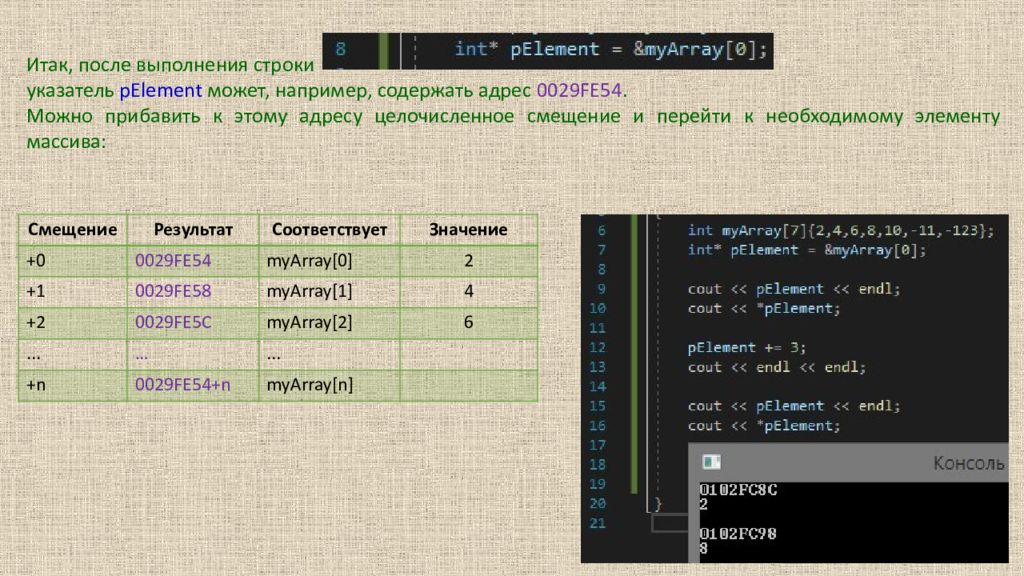Click the Консоль window title
Screen dimensions: 1024x576
968,463
